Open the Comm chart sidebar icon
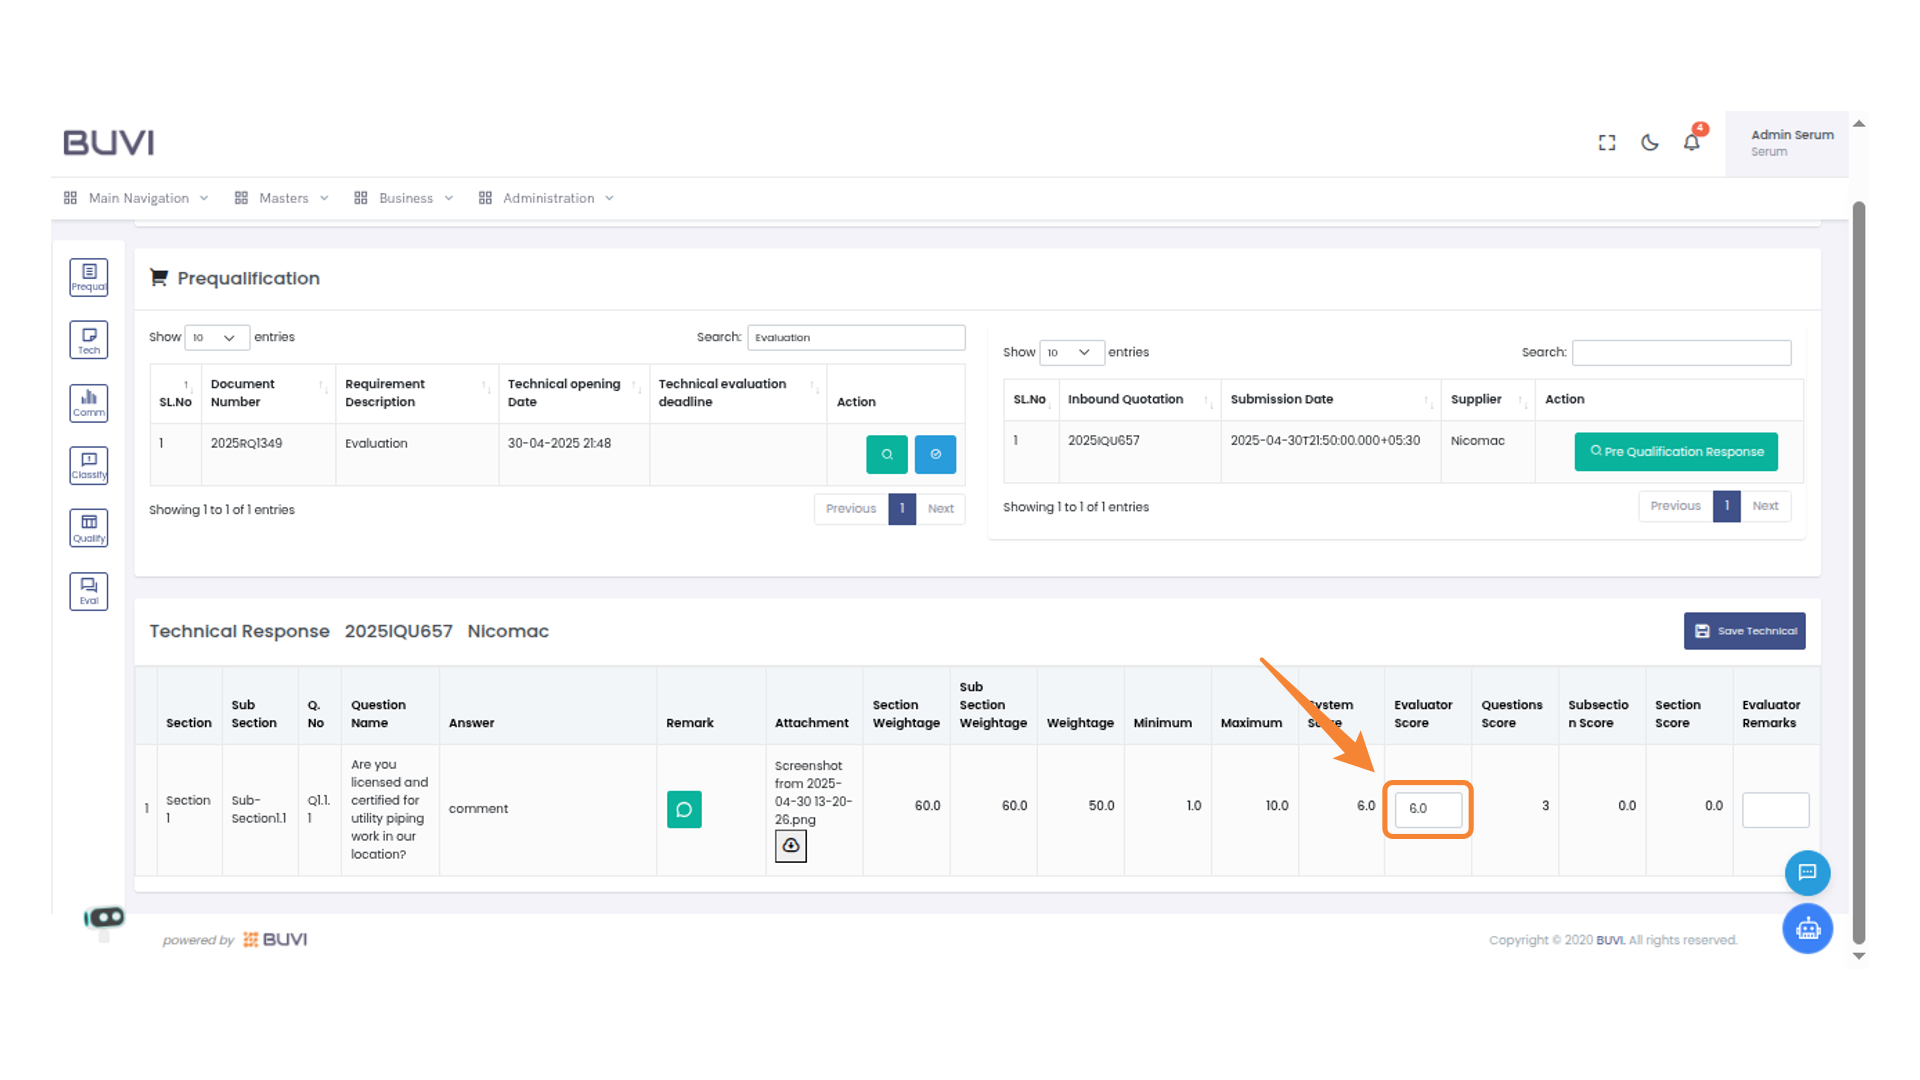The height and width of the screenshot is (1080, 1920). click(x=89, y=403)
